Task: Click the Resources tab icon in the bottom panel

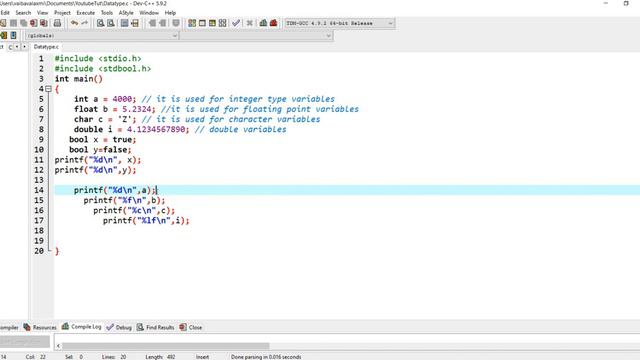Action: [27, 327]
